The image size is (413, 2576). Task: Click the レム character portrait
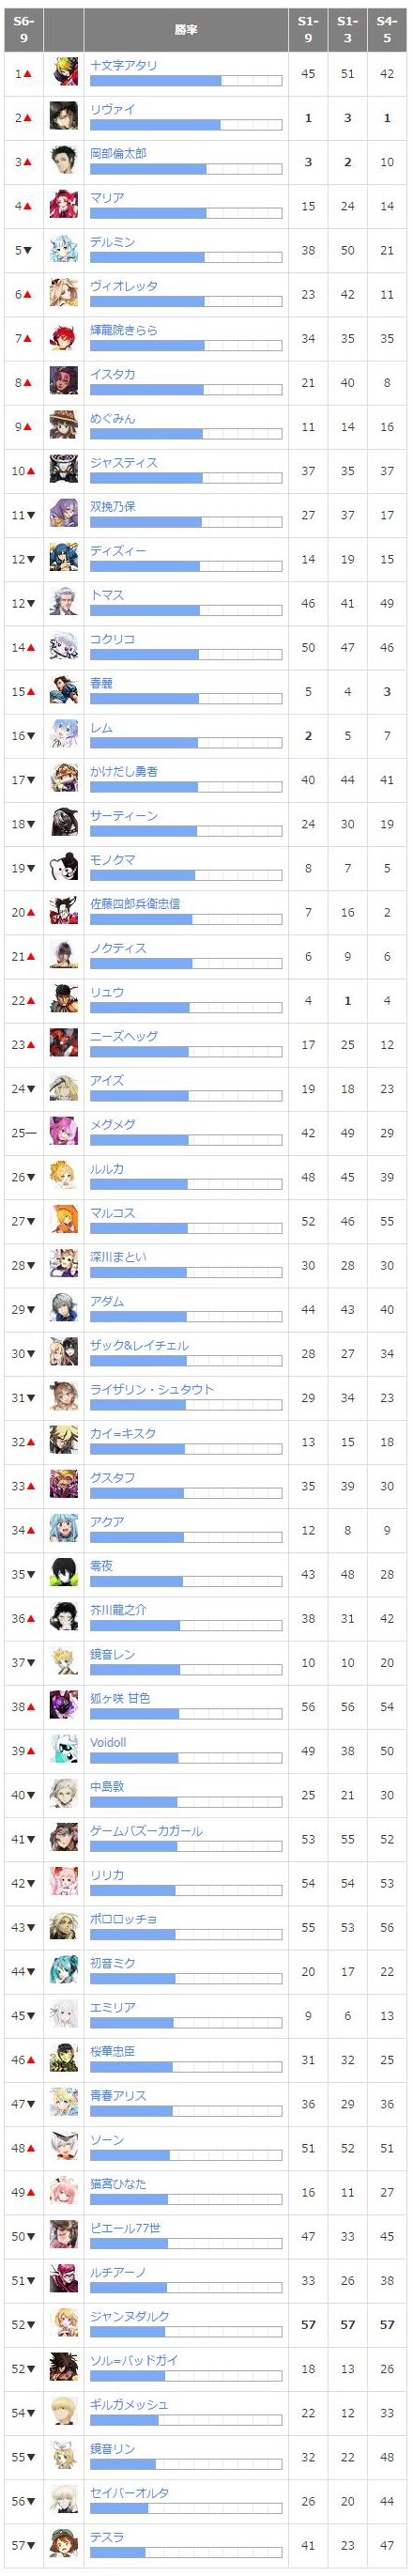click(x=64, y=736)
